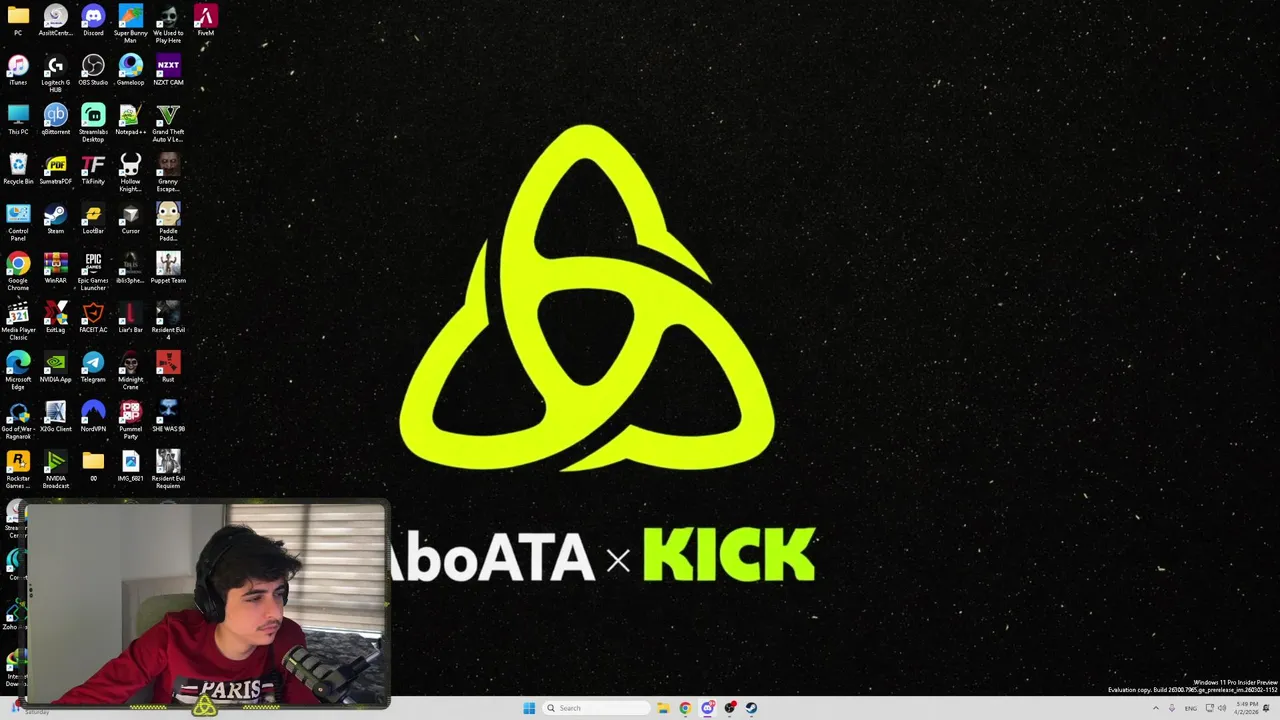Open the qBittorrent shortcut

click(55, 119)
